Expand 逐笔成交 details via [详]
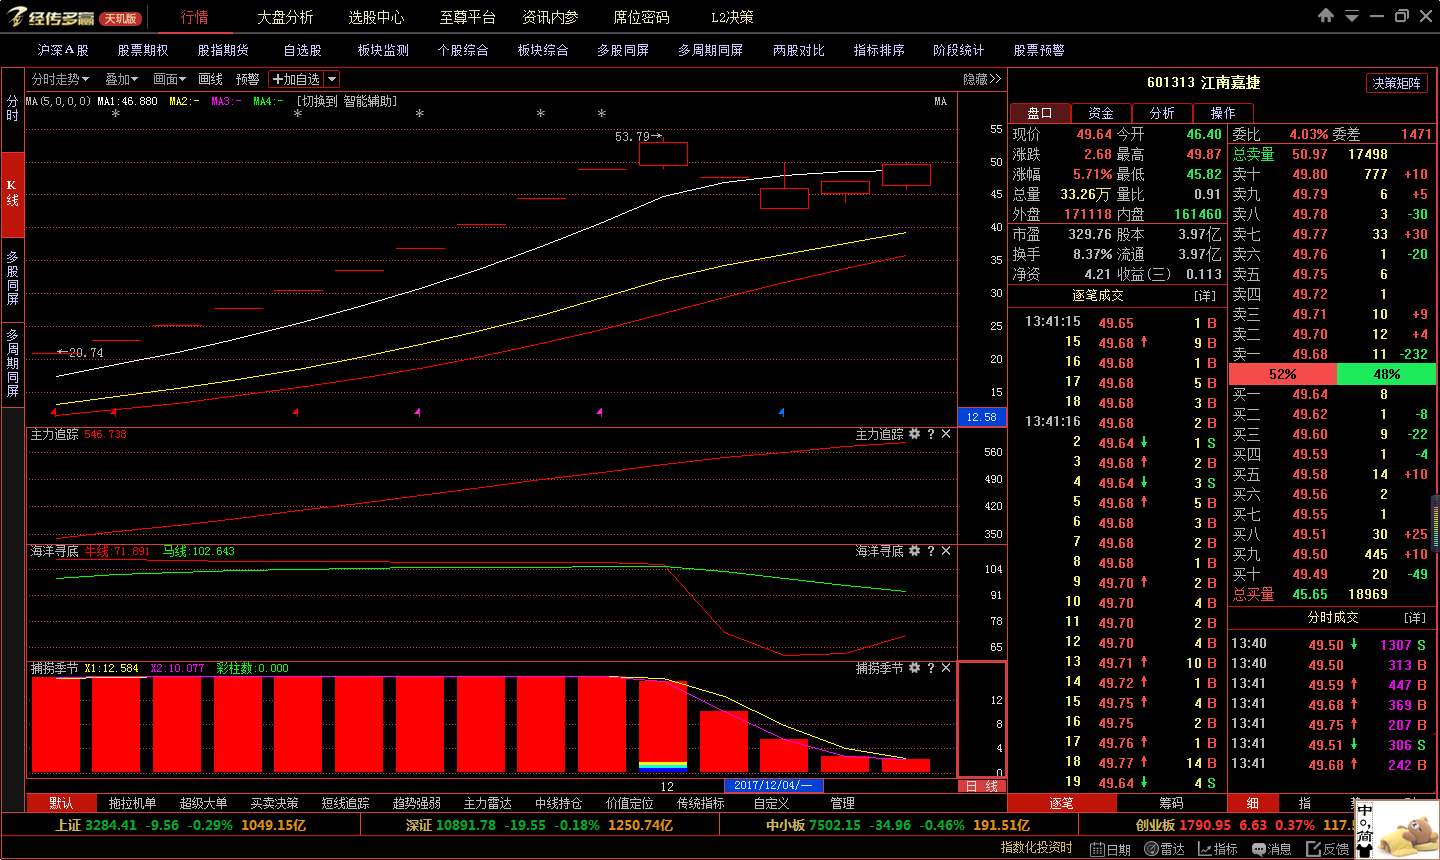Viewport: 1440px width, 860px height. click(1205, 296)
